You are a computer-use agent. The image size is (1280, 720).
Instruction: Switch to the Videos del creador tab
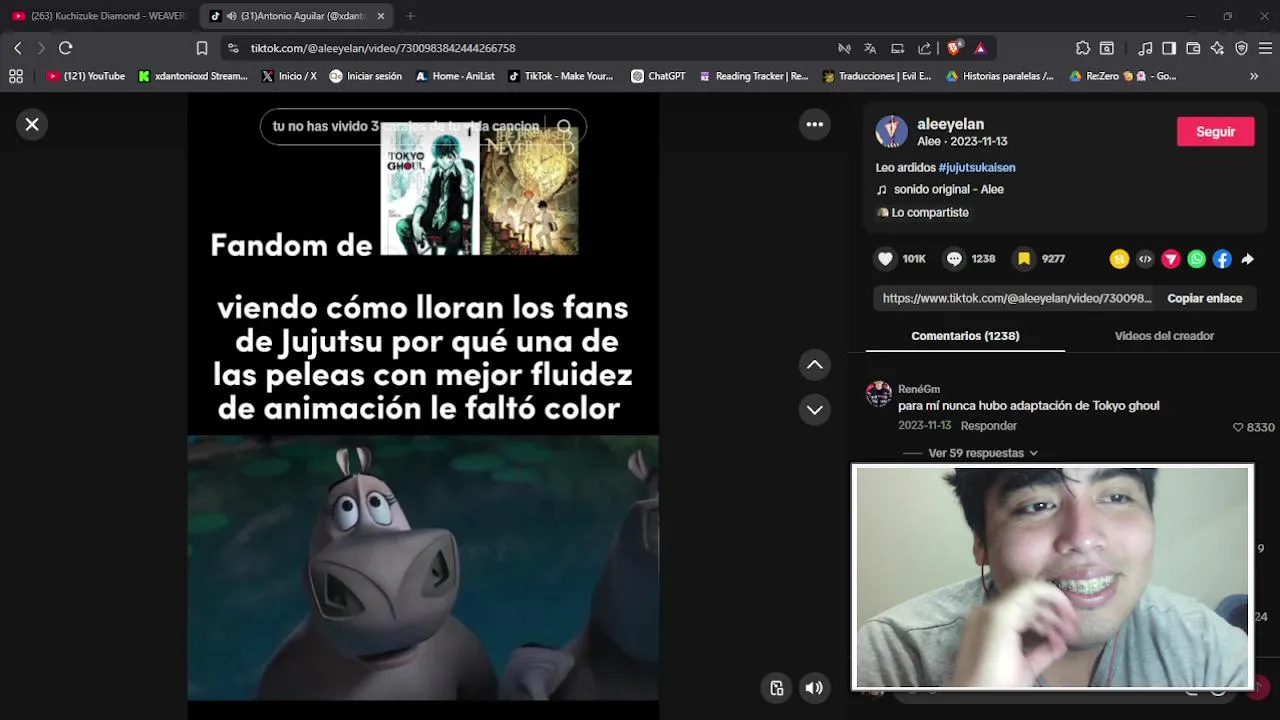(x=1164, y=336)
